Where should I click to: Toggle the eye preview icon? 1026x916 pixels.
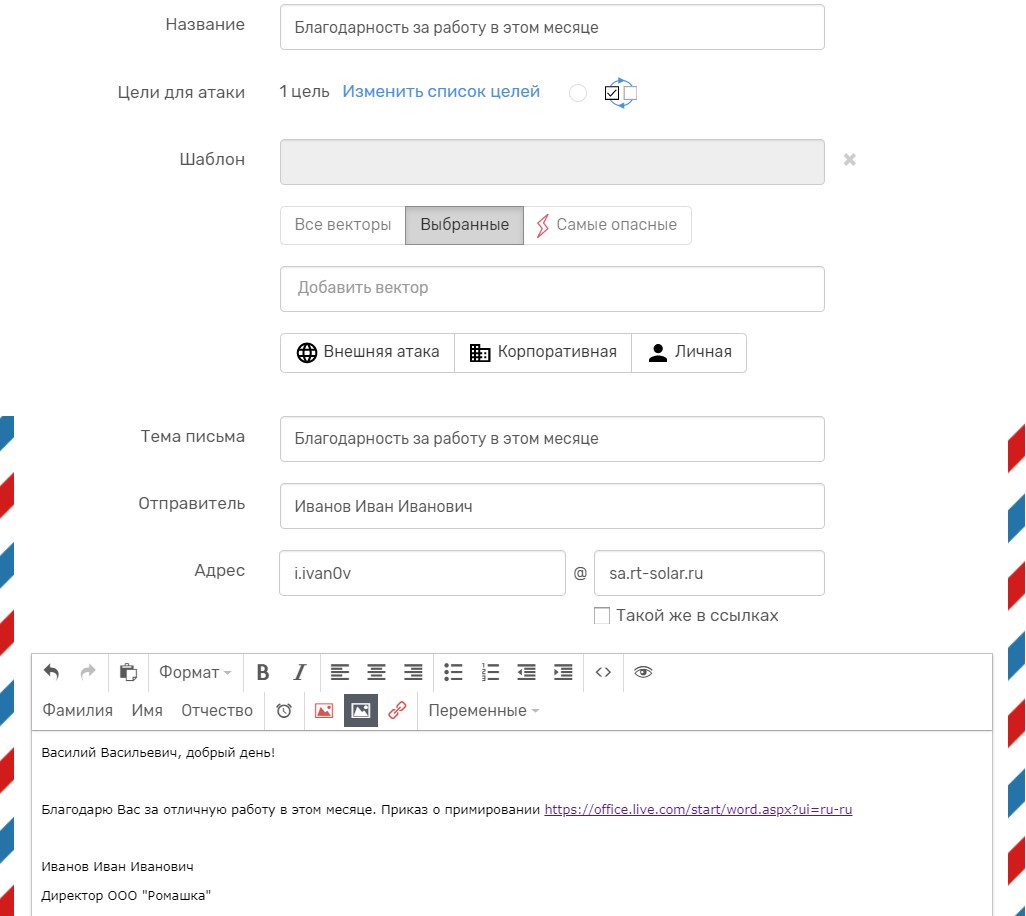coord(643,673)
